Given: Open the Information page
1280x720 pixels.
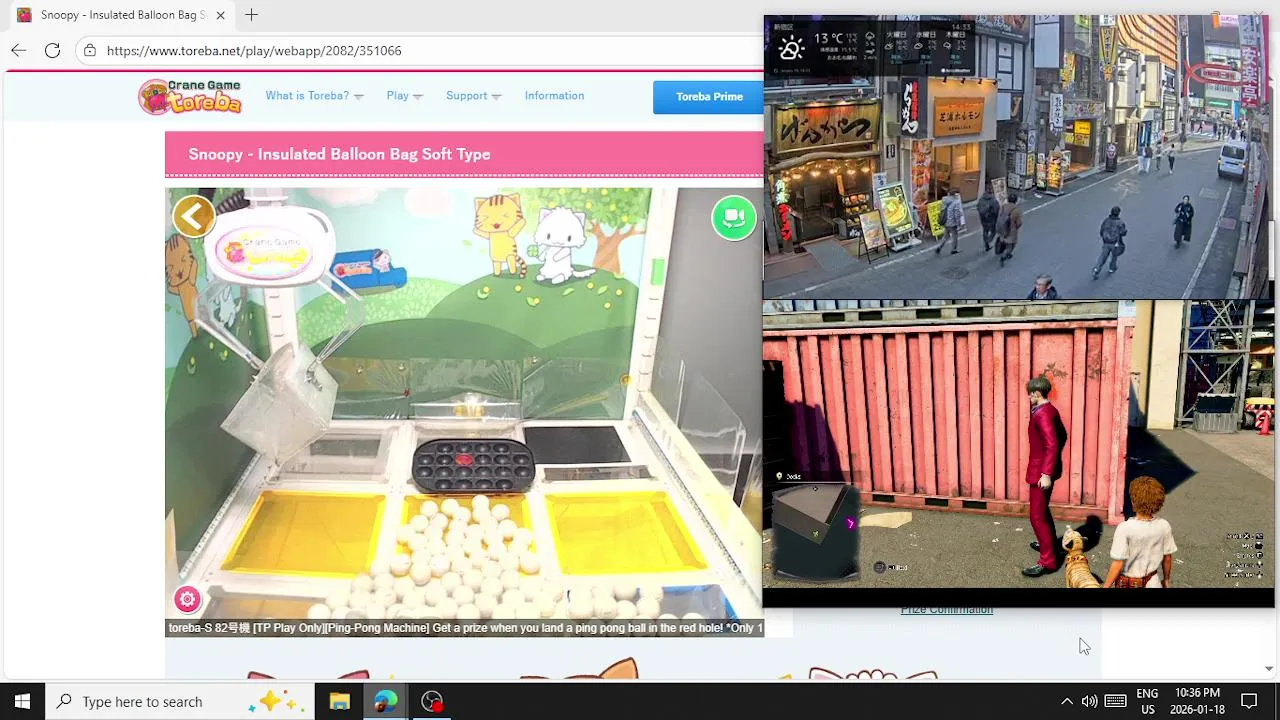Looking at the screenshot, I should tap(554, 96).
